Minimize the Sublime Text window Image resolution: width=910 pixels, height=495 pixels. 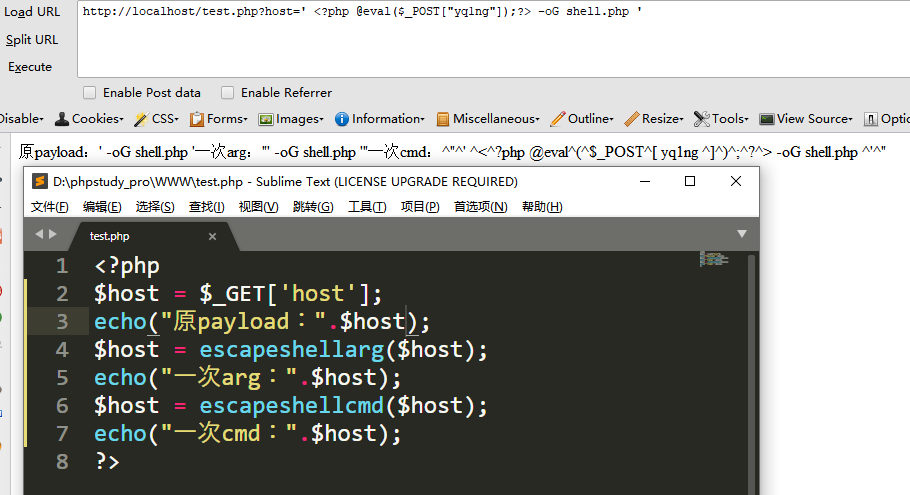tap(645, 181)
